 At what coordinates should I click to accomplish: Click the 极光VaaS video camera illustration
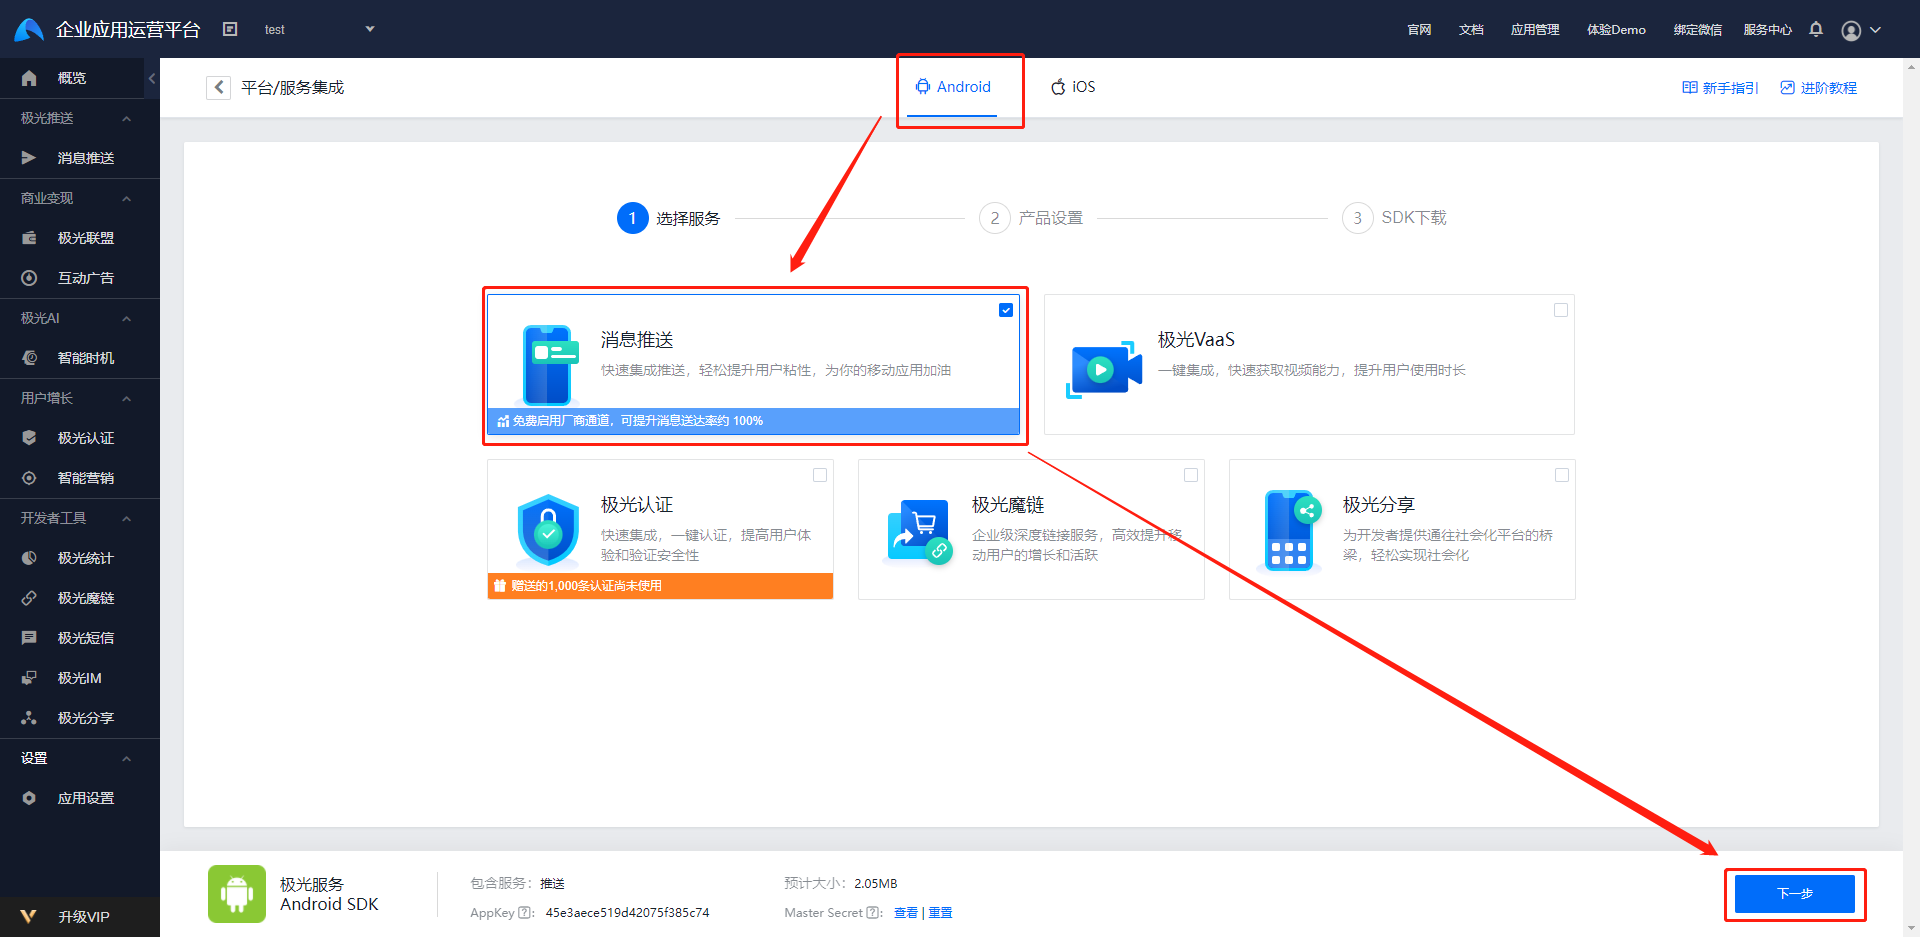tap(1104, 369)
